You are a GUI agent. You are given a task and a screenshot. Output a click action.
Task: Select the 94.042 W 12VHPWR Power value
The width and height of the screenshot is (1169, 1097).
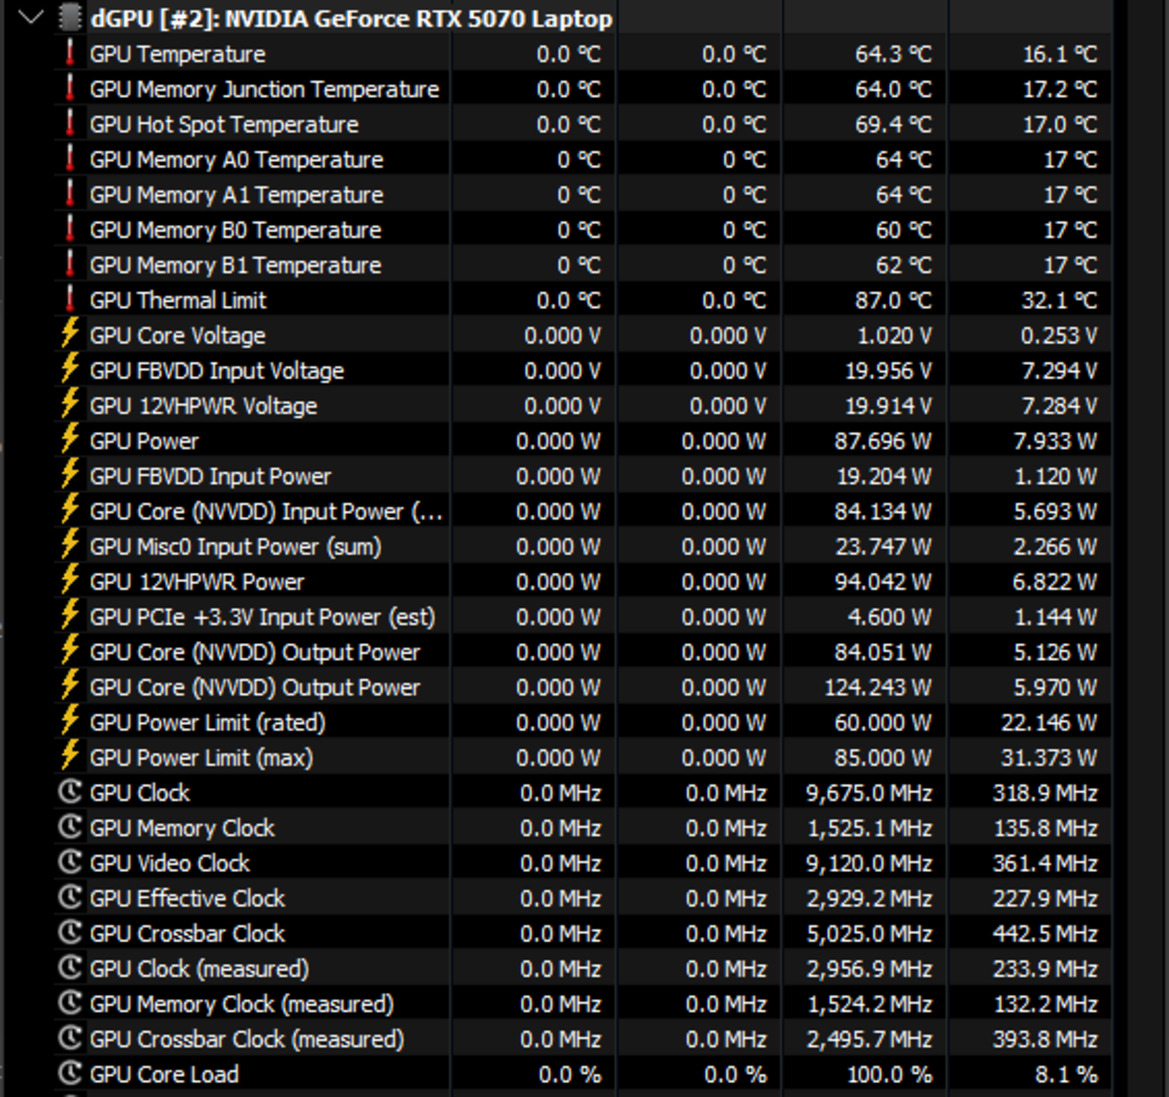click(883, 582)
